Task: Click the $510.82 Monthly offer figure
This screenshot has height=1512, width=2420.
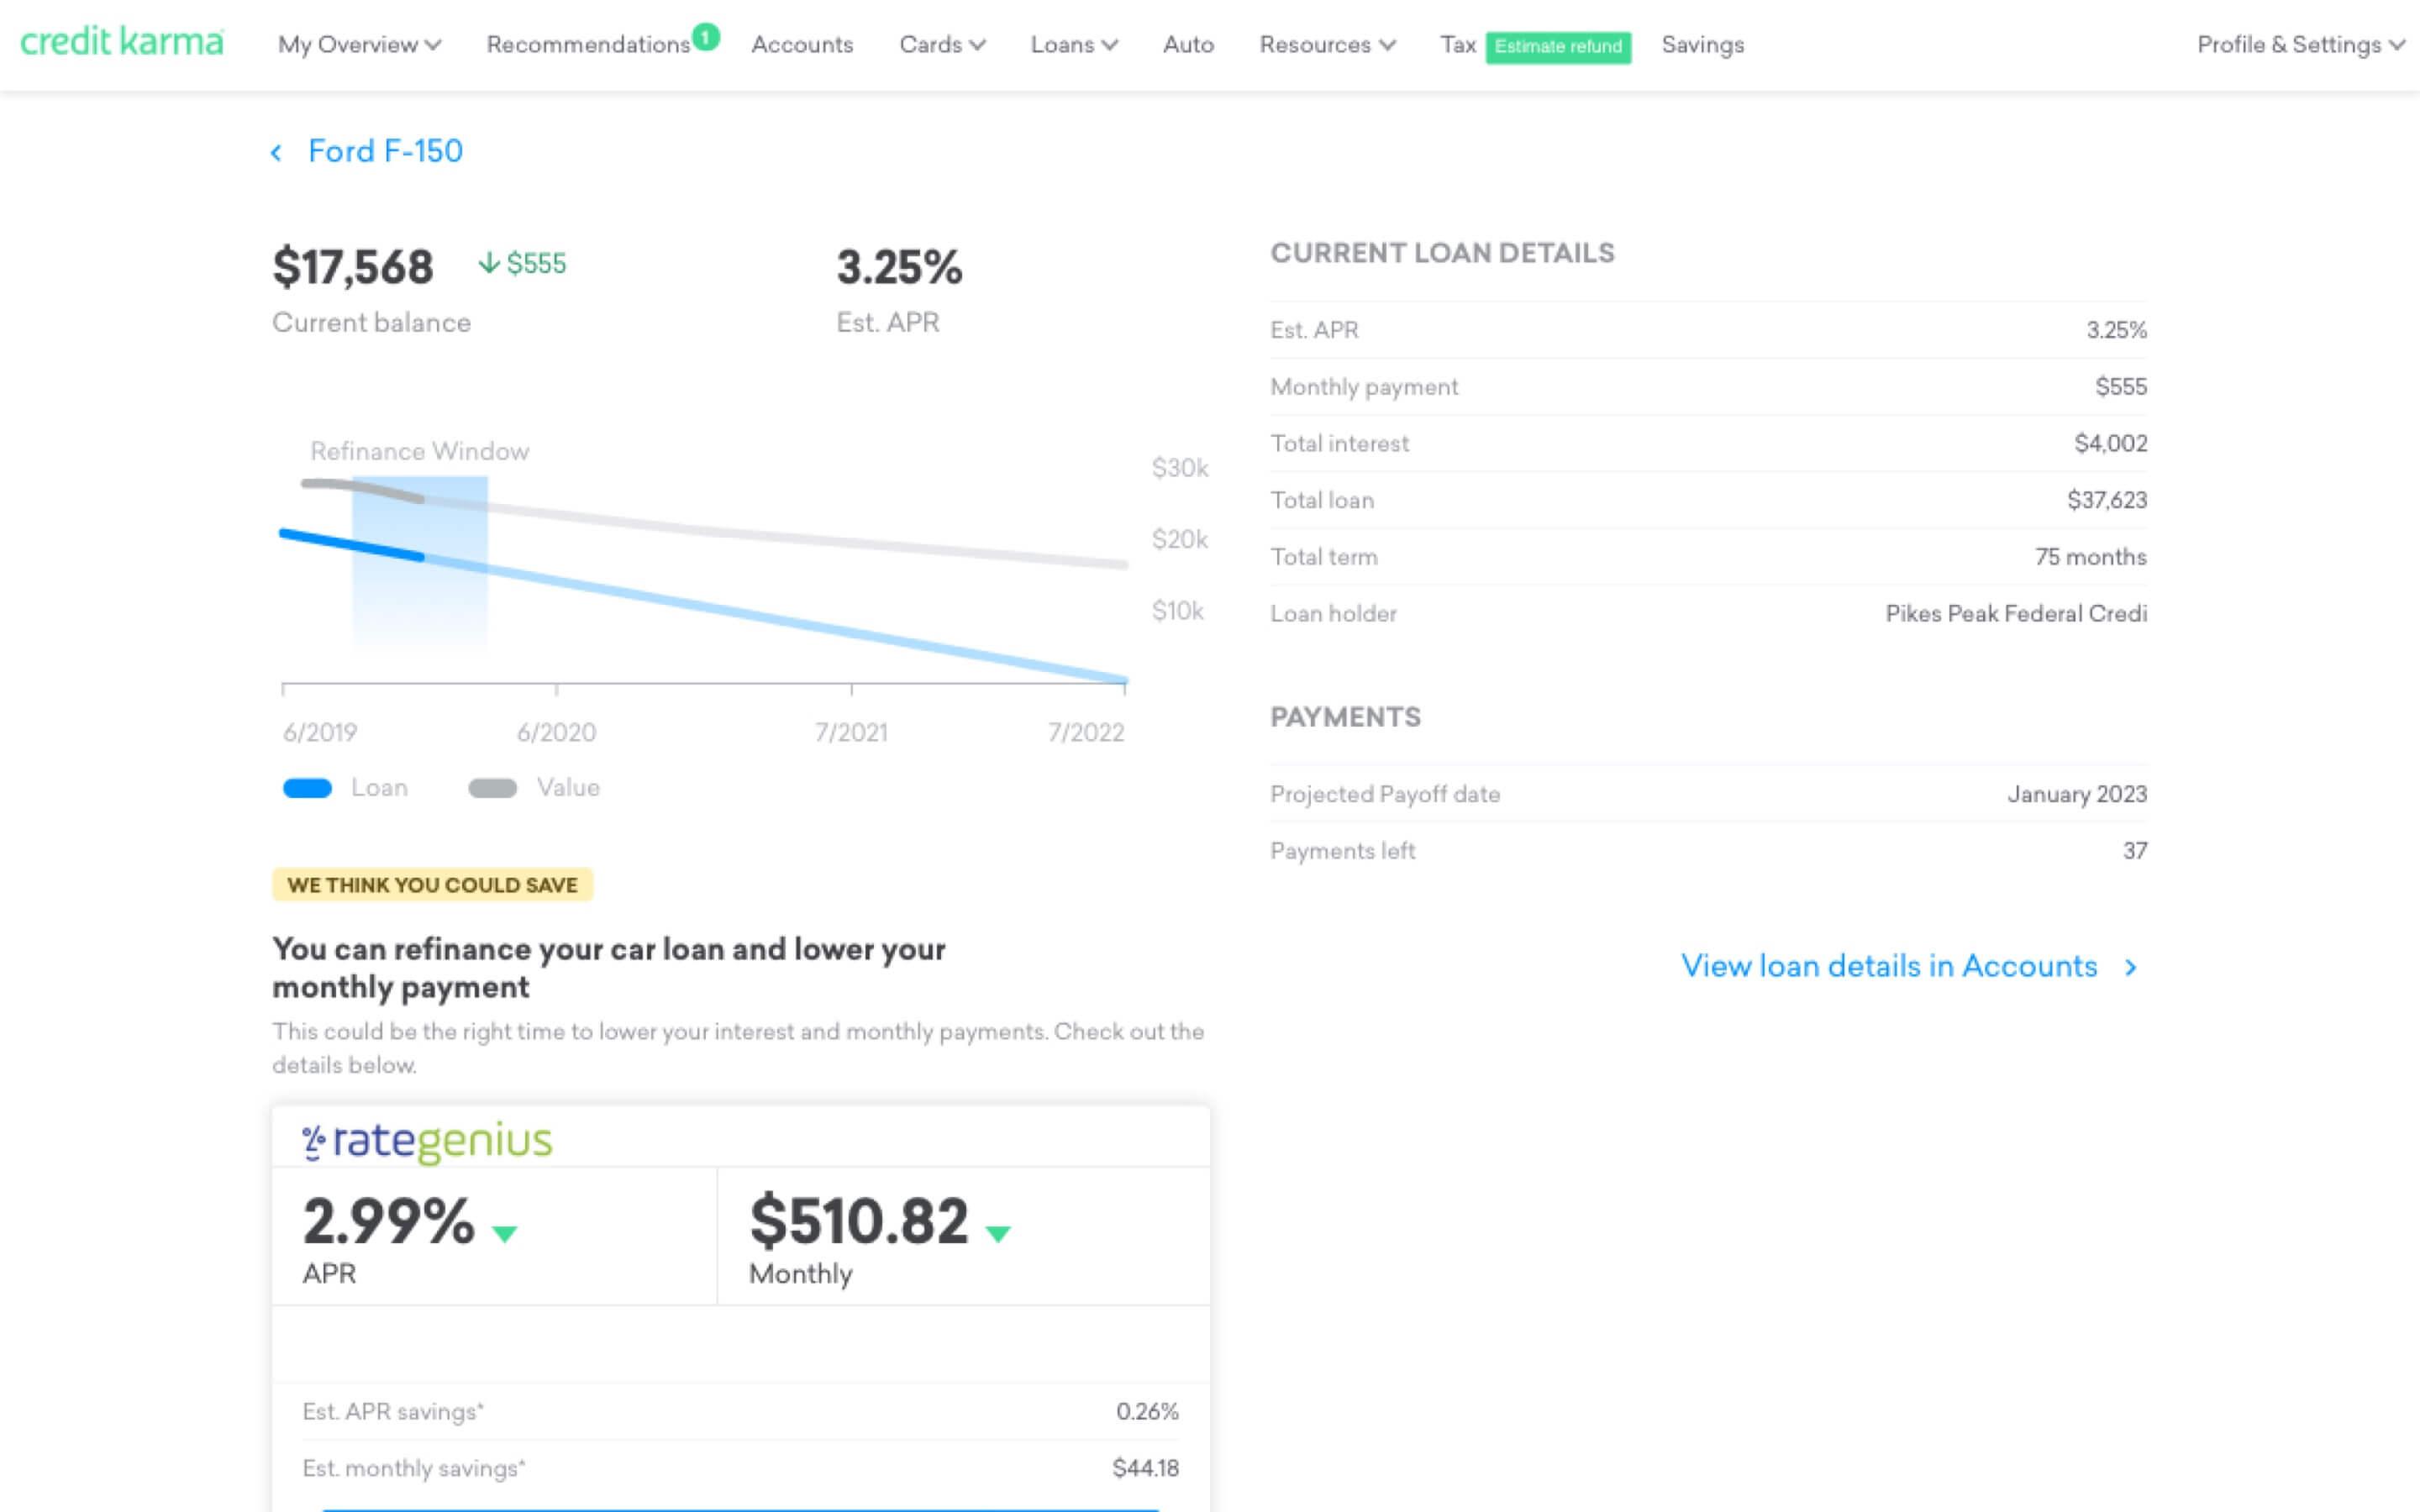Action: [859, 1222]
